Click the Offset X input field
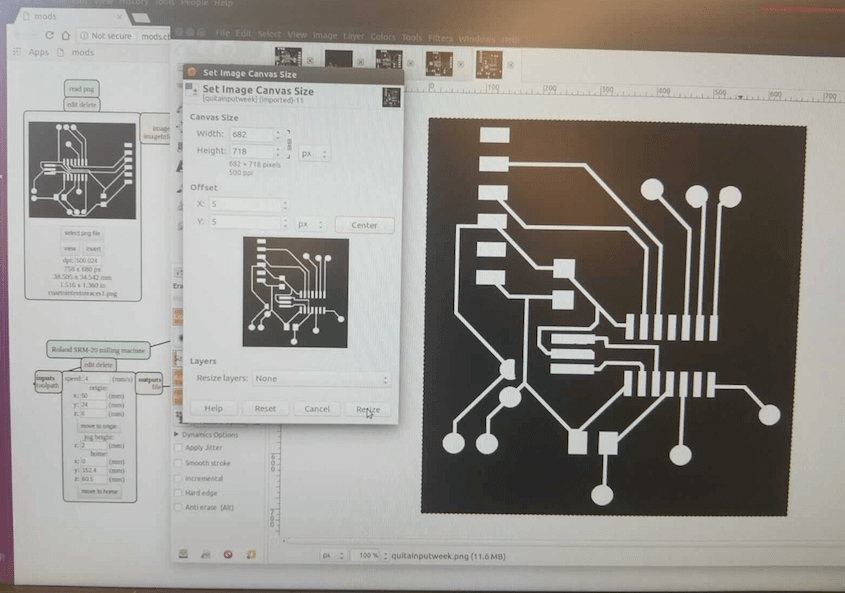This screenshot has width=845, height=593. (x=245, y=204)
